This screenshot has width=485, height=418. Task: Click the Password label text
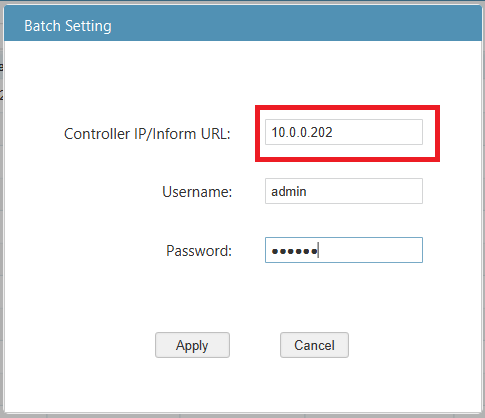(199, 251)
